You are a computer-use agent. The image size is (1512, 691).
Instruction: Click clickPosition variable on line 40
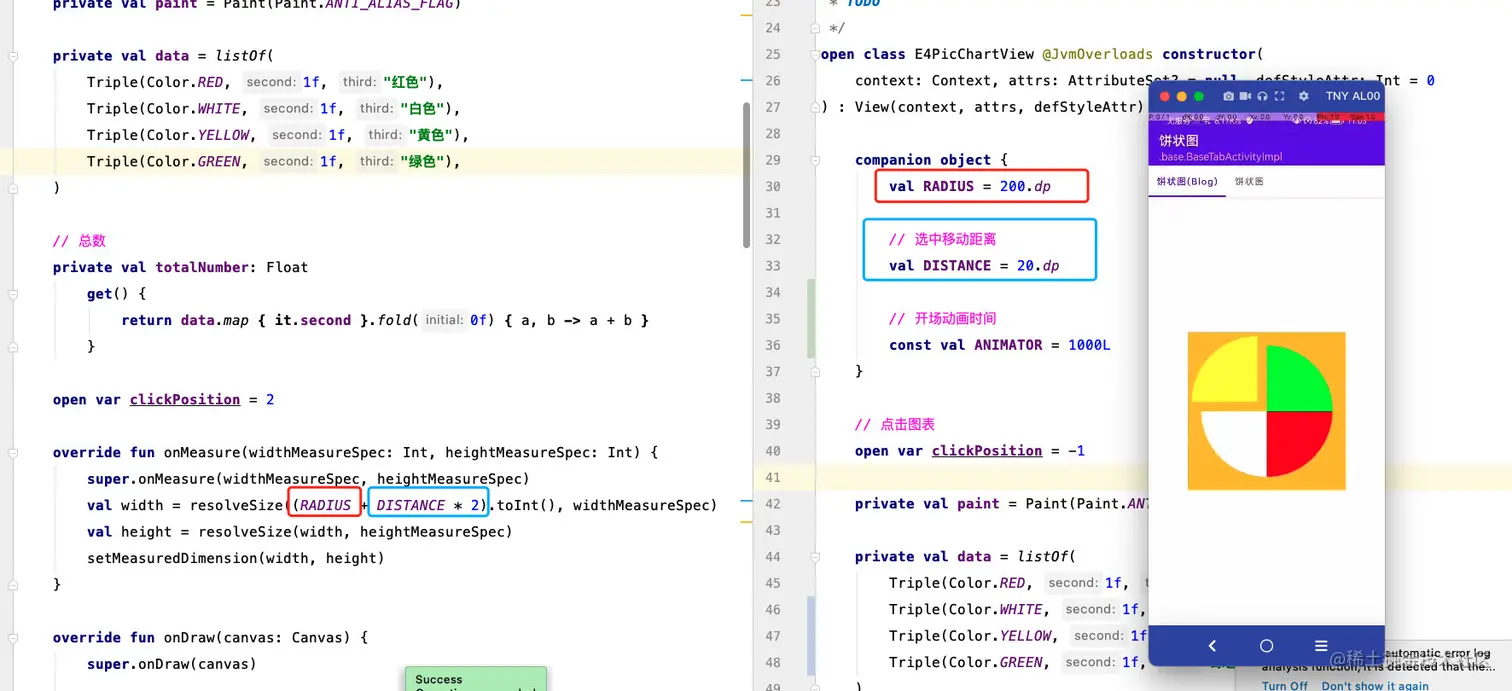(987, 451)
